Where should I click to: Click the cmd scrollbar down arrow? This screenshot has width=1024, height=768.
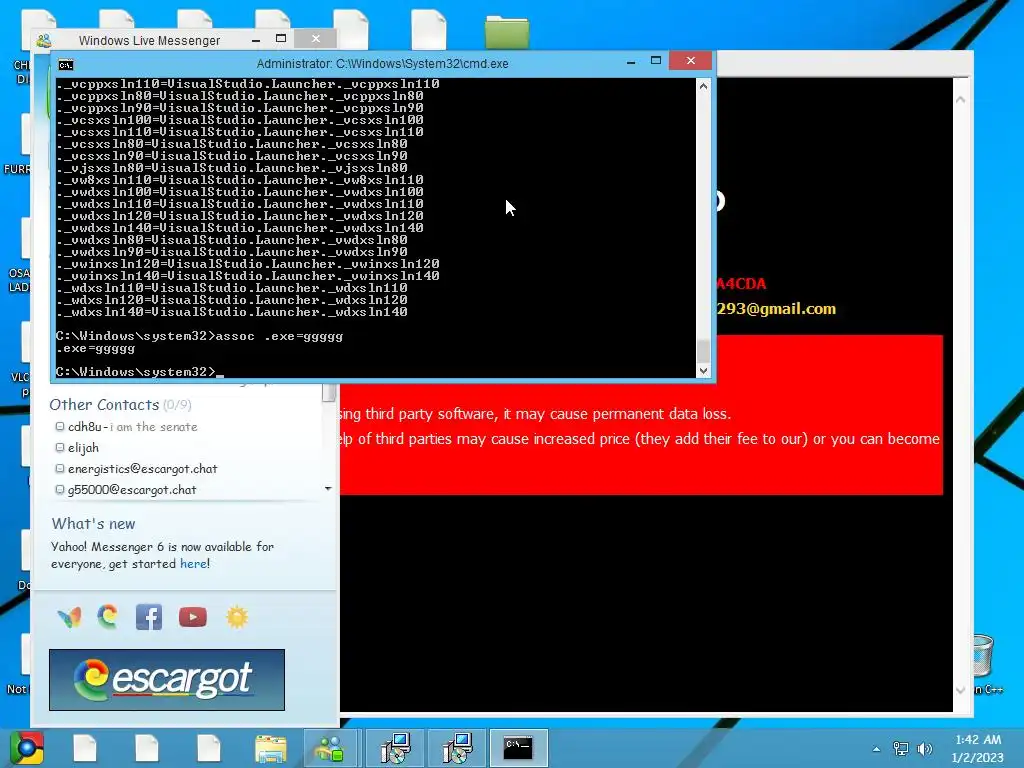point(703,370)
